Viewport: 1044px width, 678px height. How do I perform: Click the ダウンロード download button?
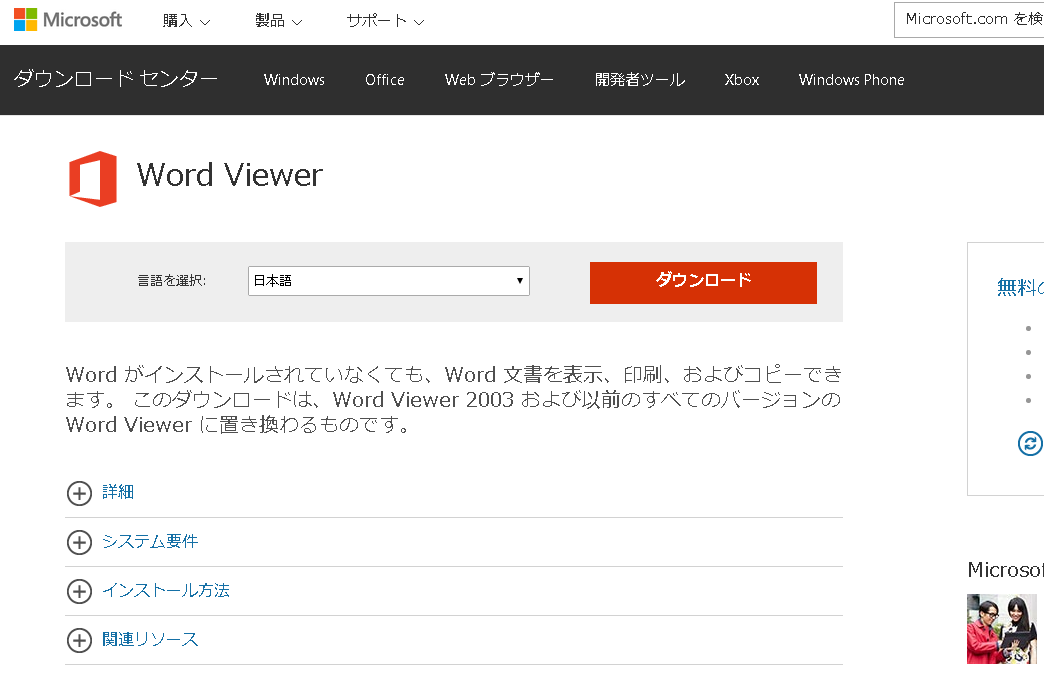703,283
